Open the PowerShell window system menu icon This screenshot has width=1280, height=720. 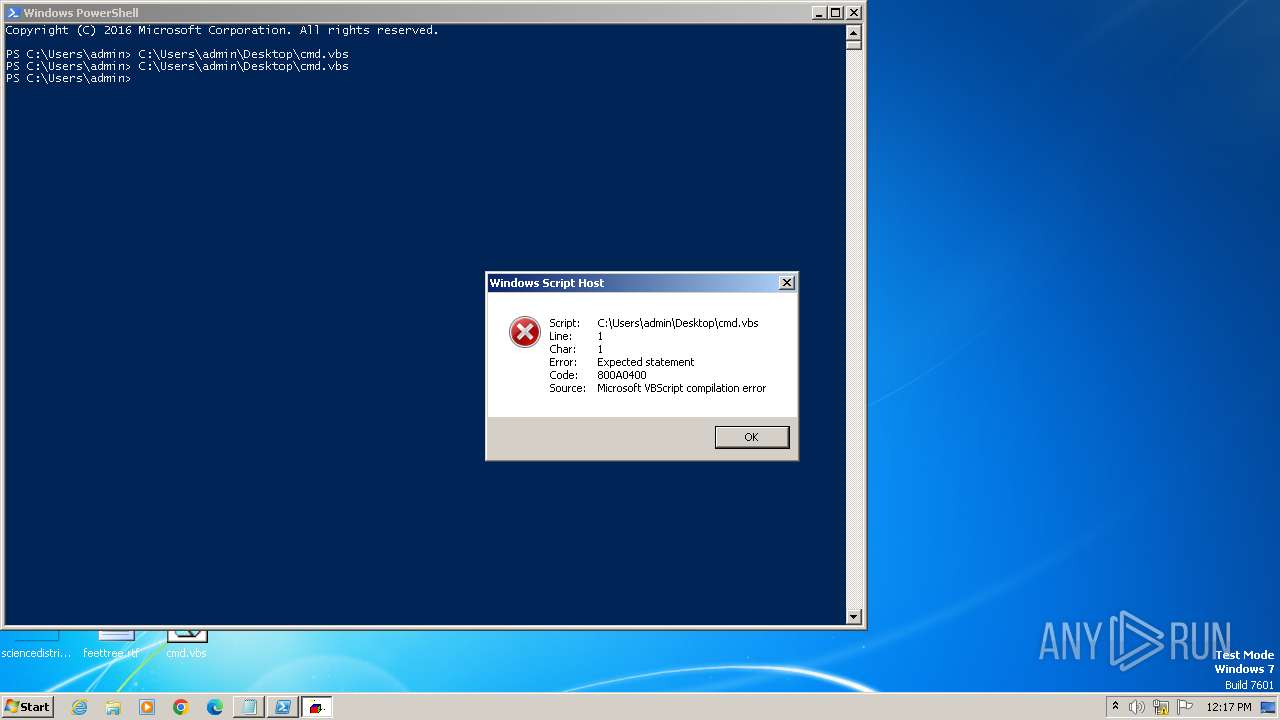pos(12,13)
